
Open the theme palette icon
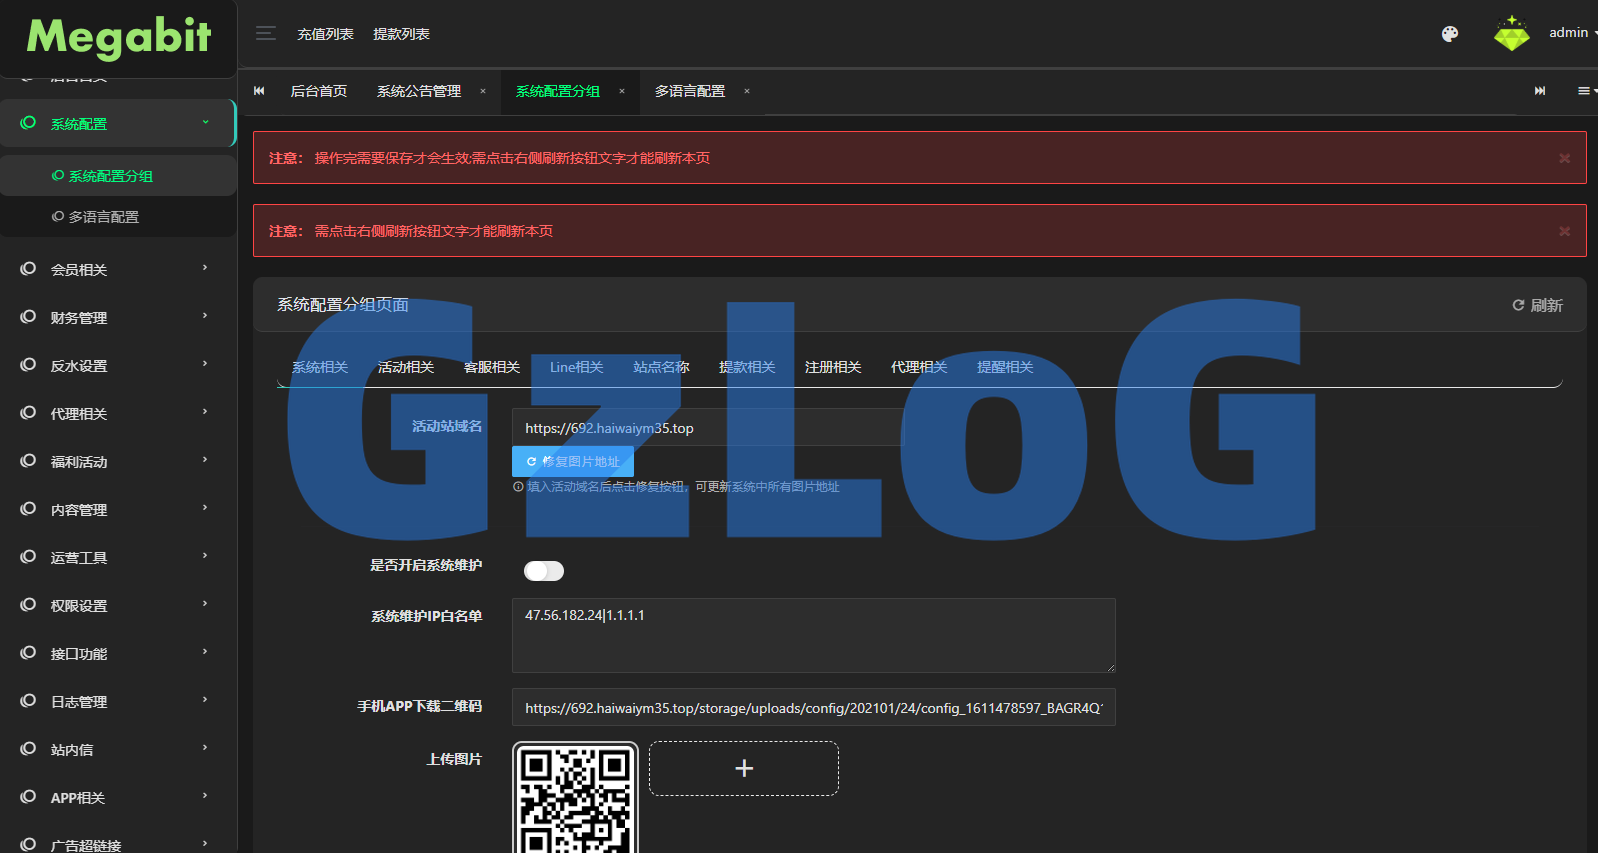[x=1449, y=34]
